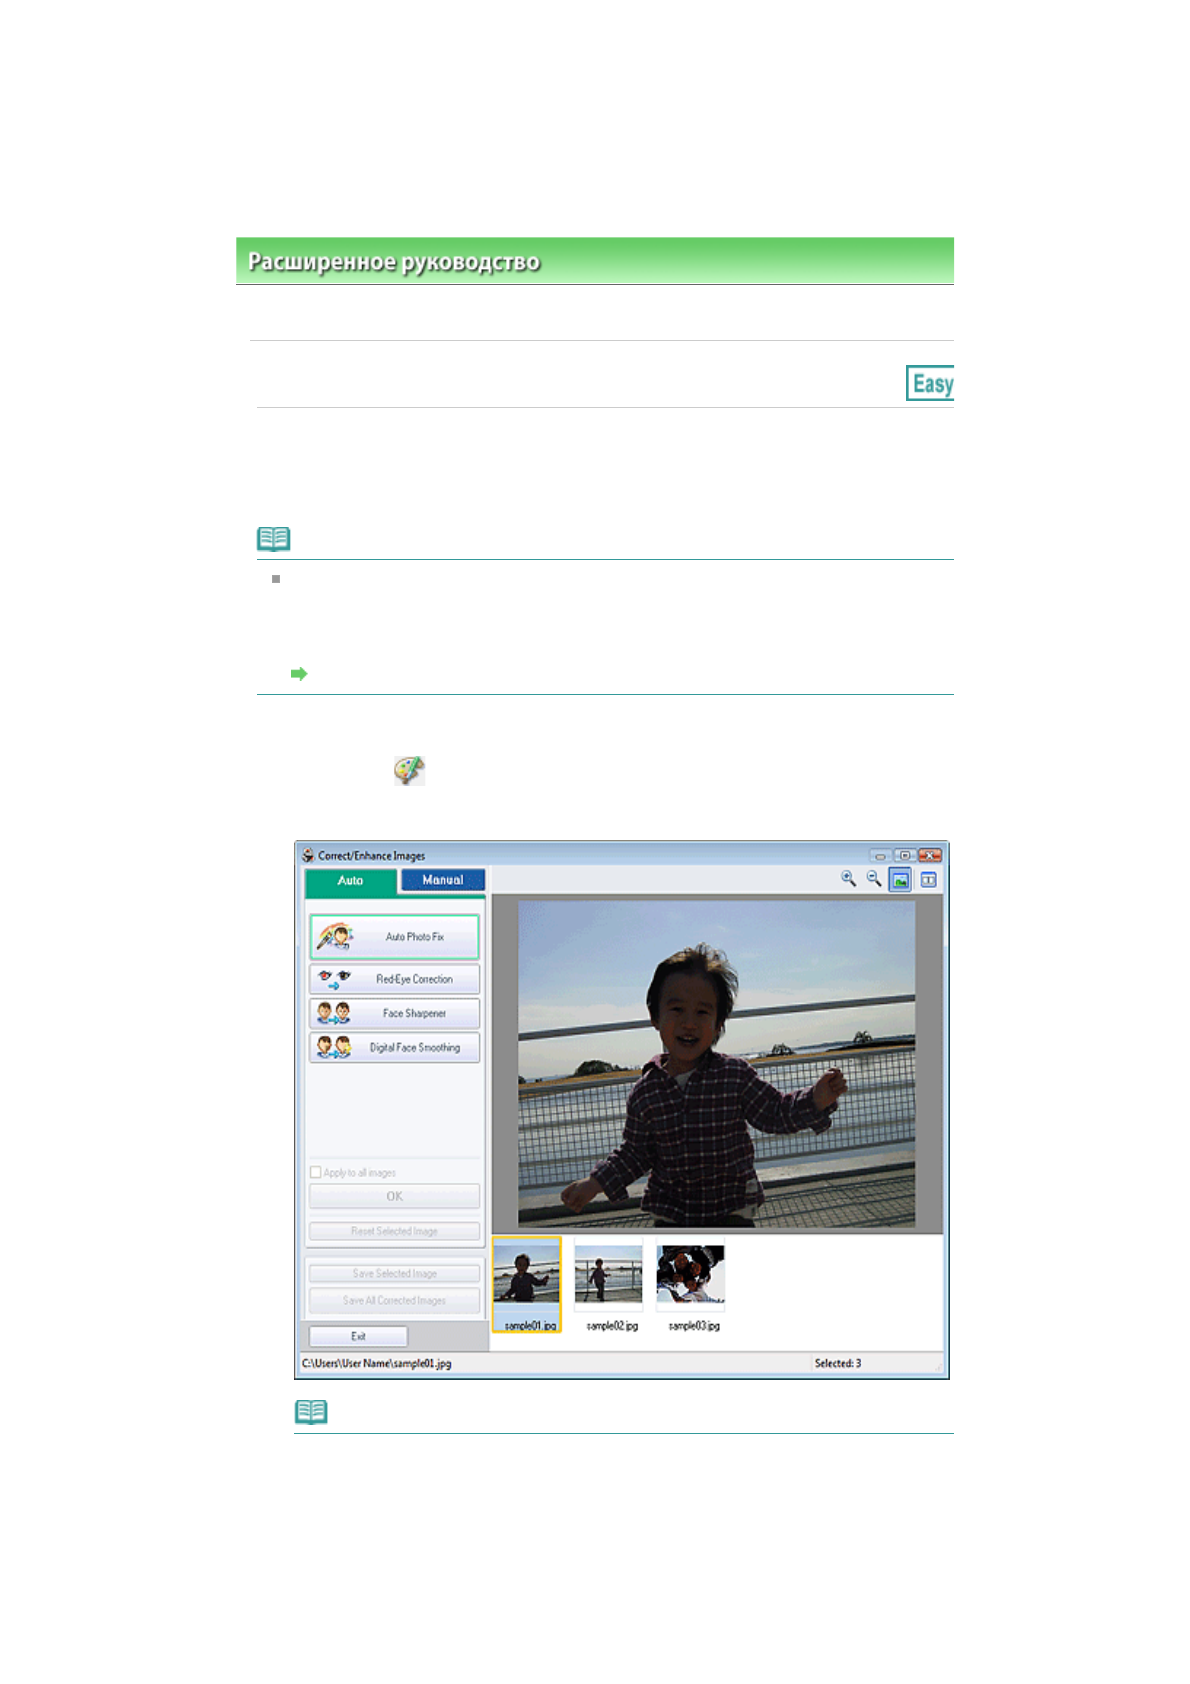The image size is (1190, 1684).
Task: Select the full image view icon
Action: click(x=901, y=880)
